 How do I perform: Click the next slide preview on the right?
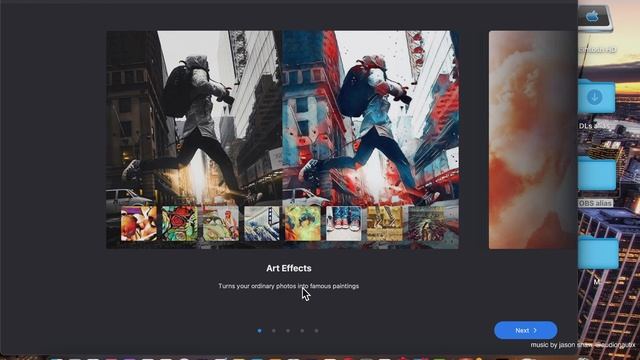[533, 140]
